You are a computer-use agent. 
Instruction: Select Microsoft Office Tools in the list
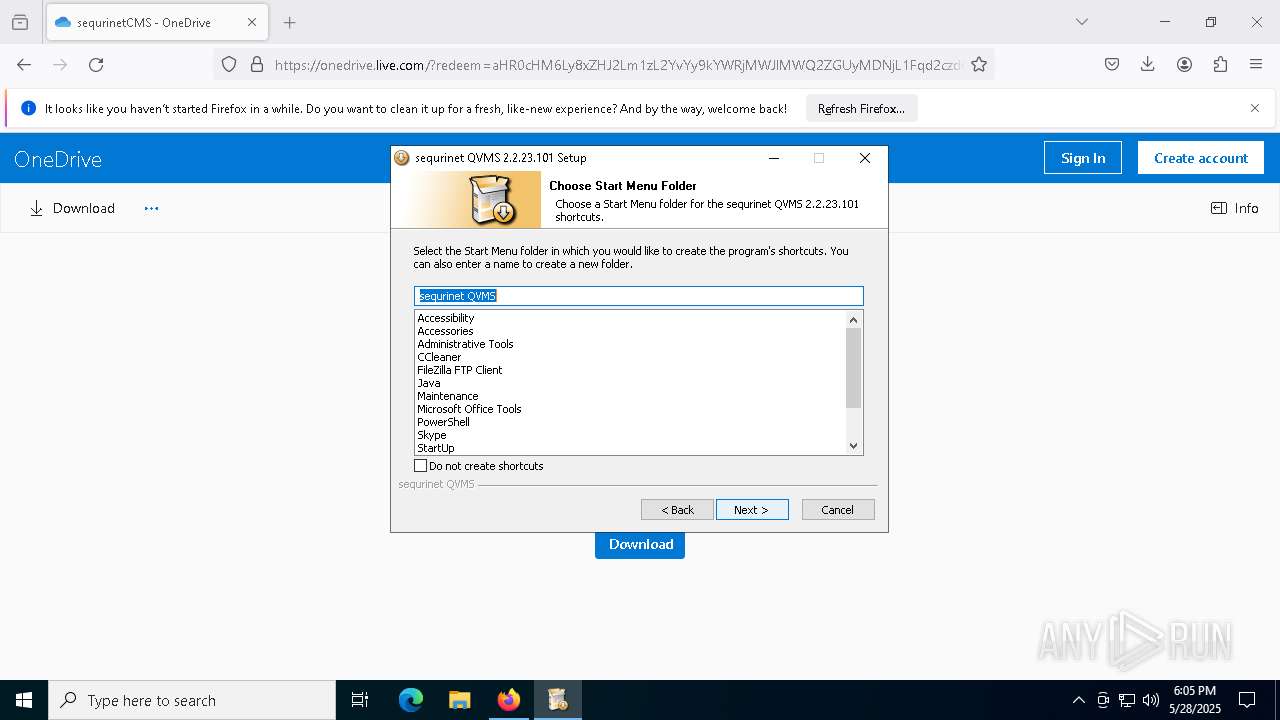pyautogui.click(x=469, y=409)
